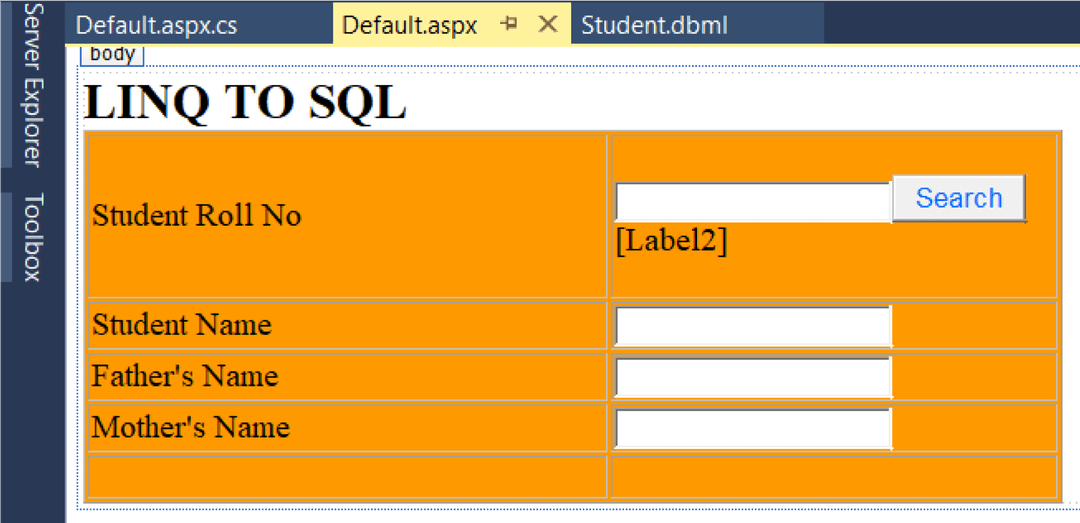The image size is (1080, 523).
Task: Select the body tag indicator
Action: tap(112, 54)
